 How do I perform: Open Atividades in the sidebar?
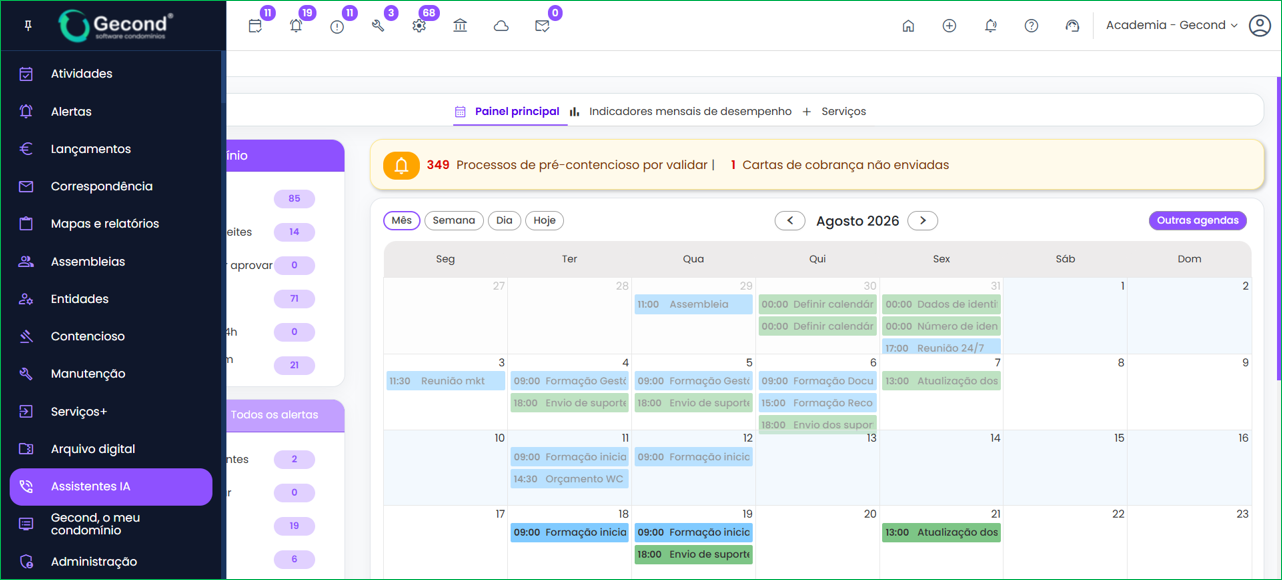[x=111, y=74]
